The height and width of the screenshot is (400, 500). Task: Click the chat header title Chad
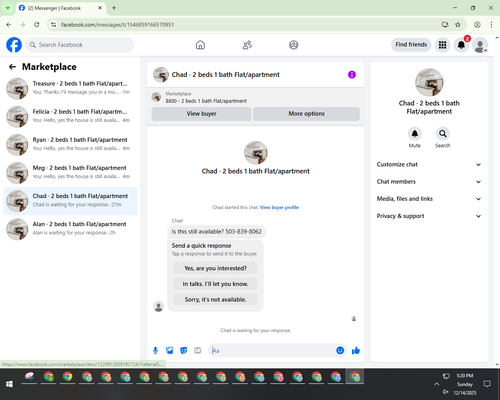point(226,75)
